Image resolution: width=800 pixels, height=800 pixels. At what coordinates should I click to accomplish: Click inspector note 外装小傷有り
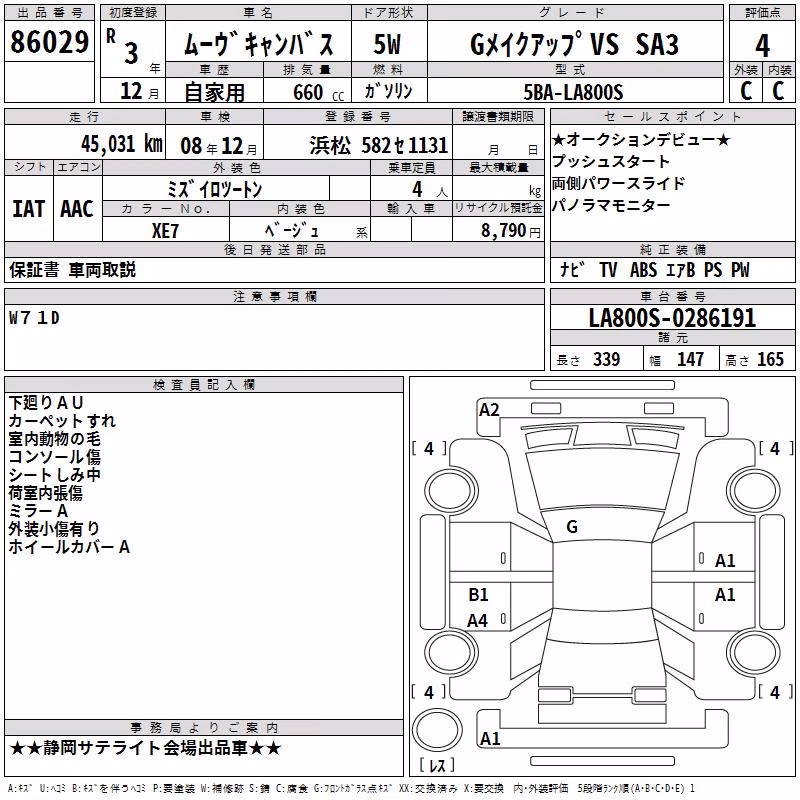click(54, 529)
